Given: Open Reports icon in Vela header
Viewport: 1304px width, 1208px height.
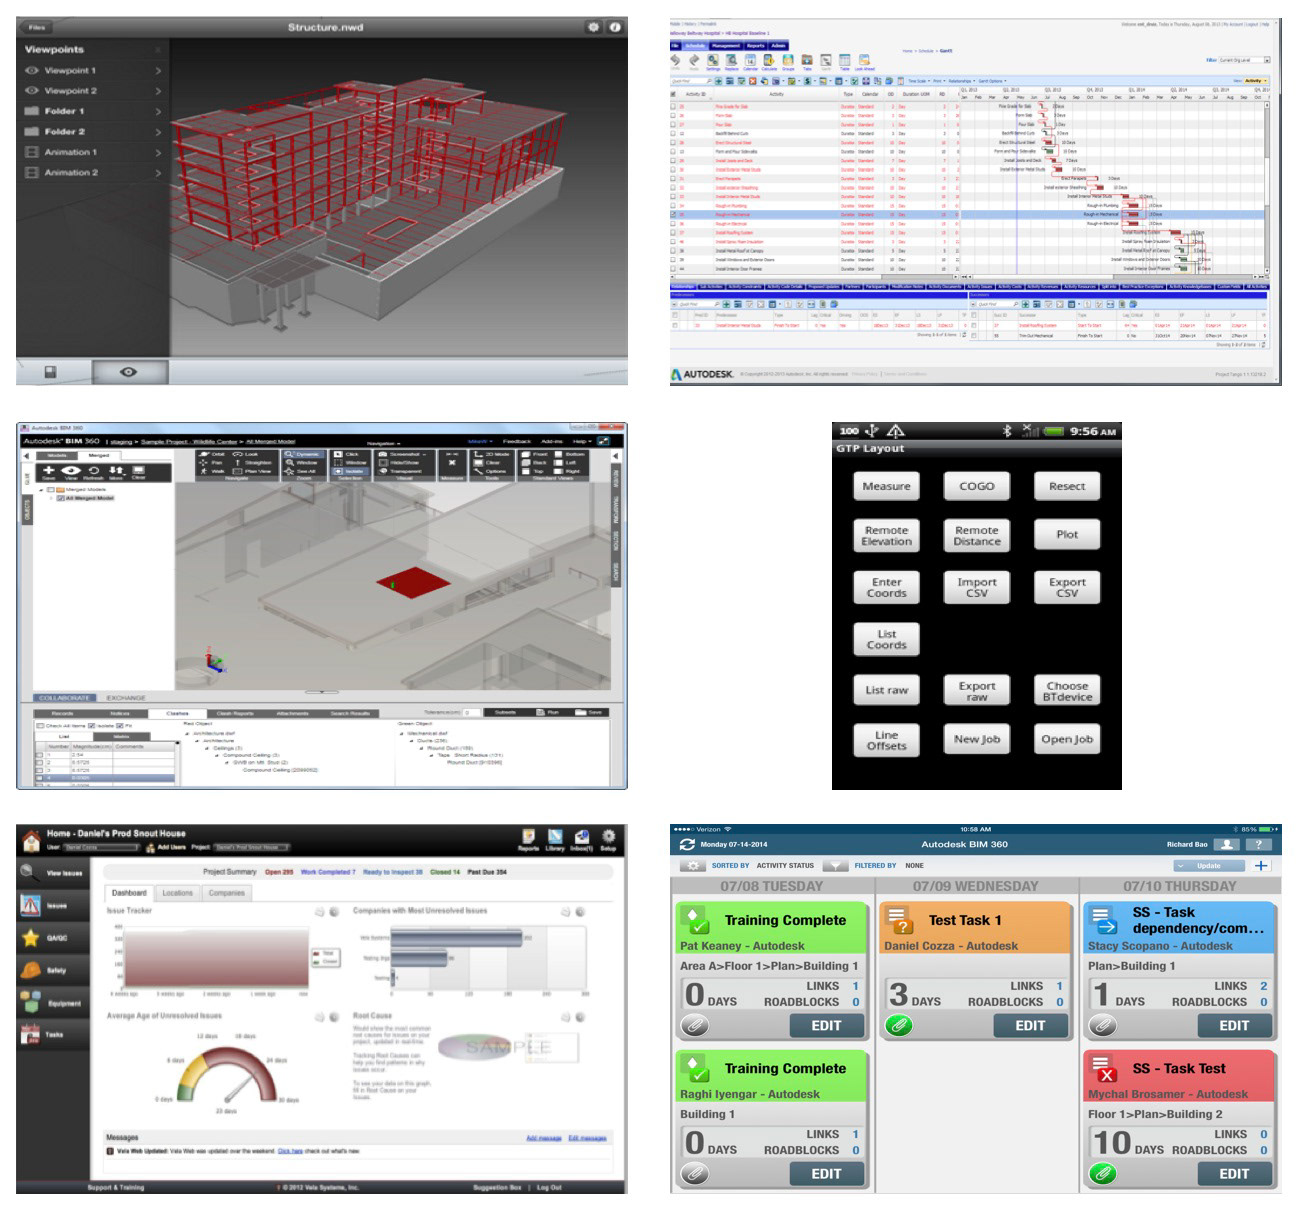Looking at the screenshot, I should click(x=529, y=841).
